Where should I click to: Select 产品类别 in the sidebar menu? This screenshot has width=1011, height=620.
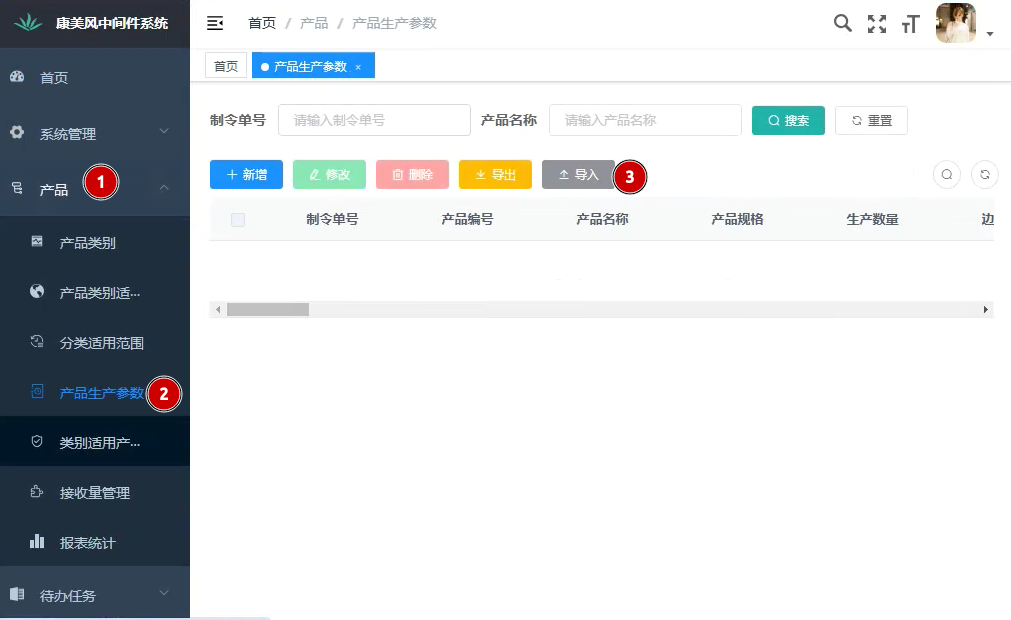click(88, 243)
